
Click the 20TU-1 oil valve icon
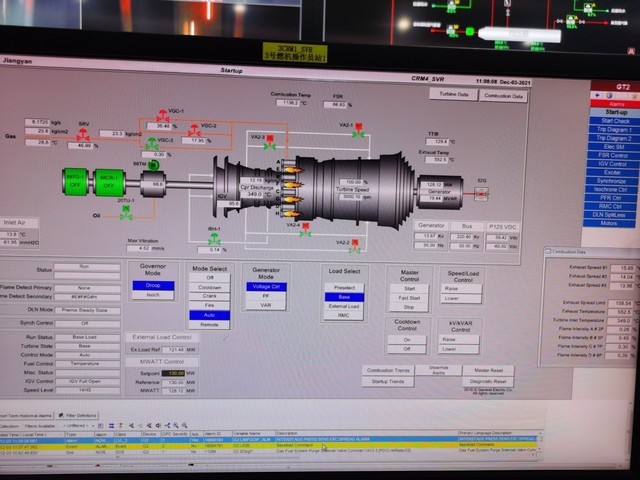(126, 213)
